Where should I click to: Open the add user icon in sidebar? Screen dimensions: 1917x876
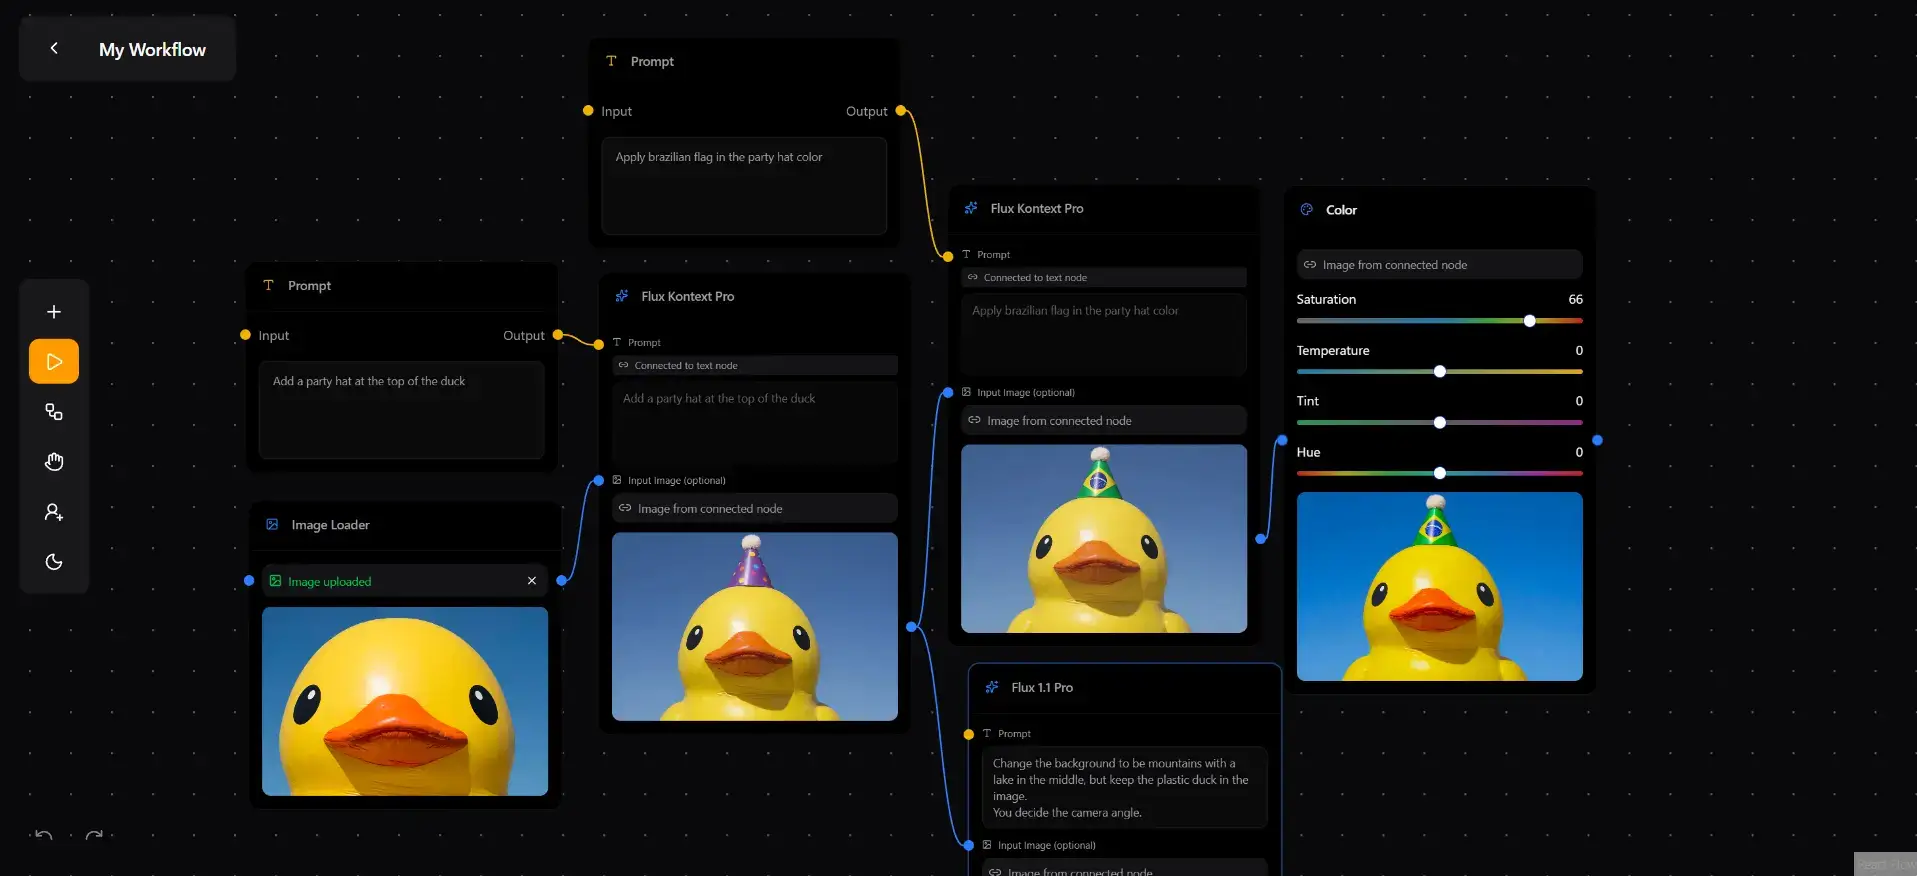(54, 512)
